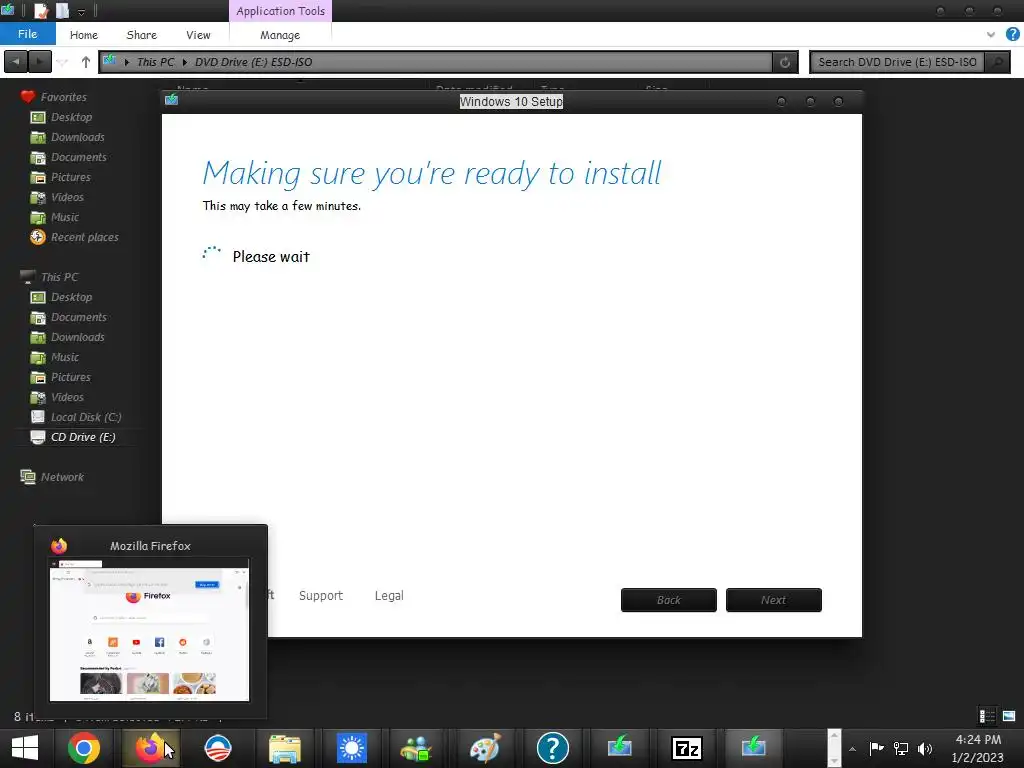Open the Support link in Setup
This screenshot has width=1024, height=768.
pos(321,596)
